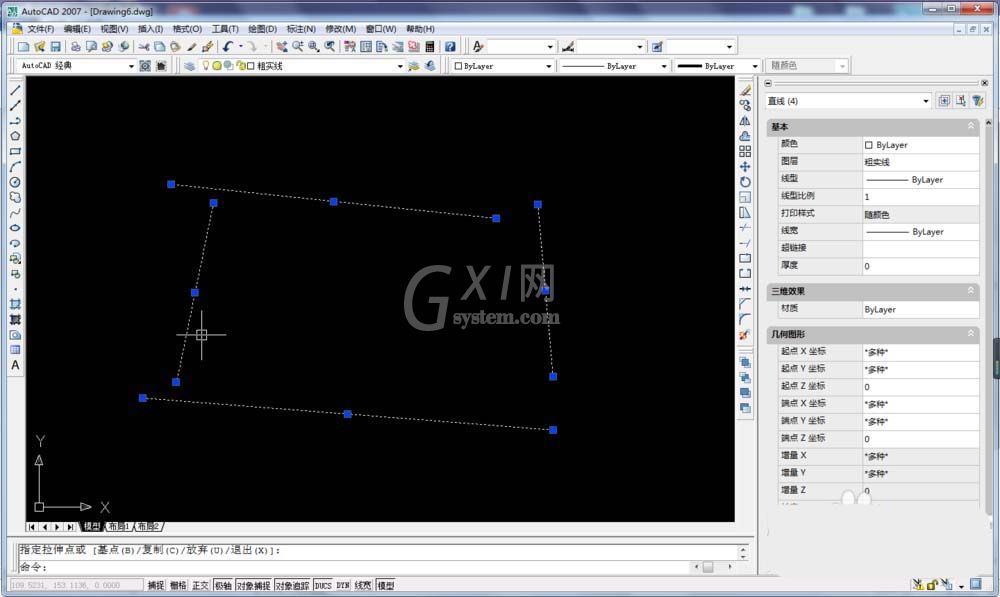The height and width of the screenshot is (597, 1000).
Task: Select the Arc draw tool
Action: [x=15, y=166]
